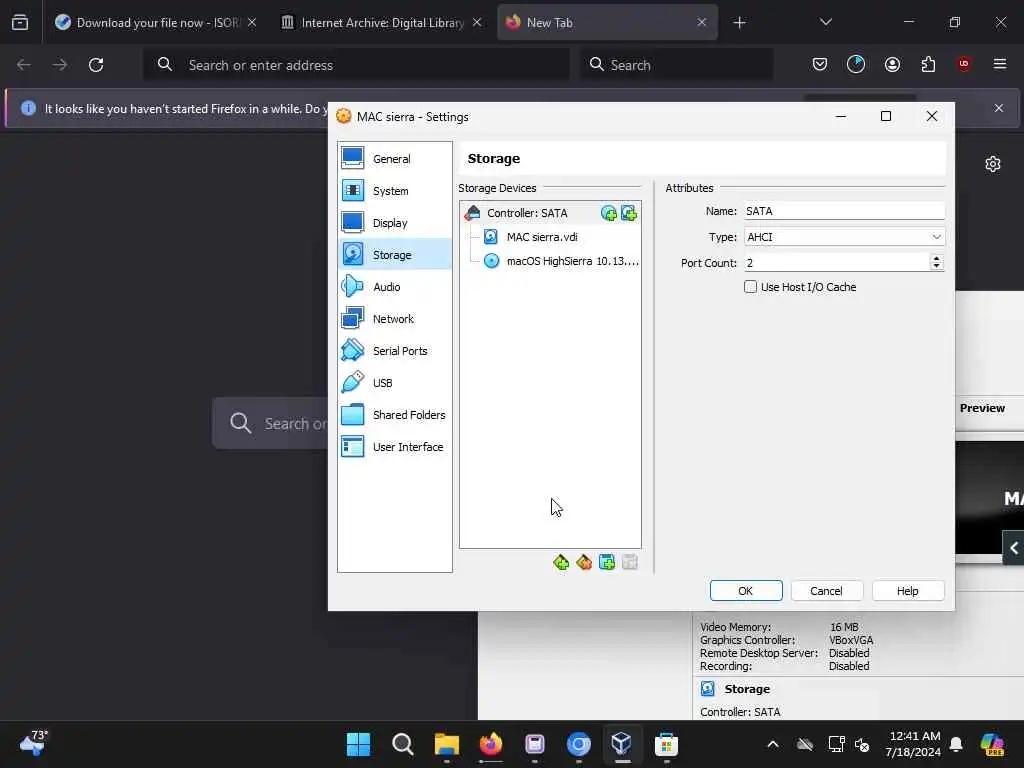Click Port Count spinner arrows
This screenshot has height=768, width=1024.
936,263
